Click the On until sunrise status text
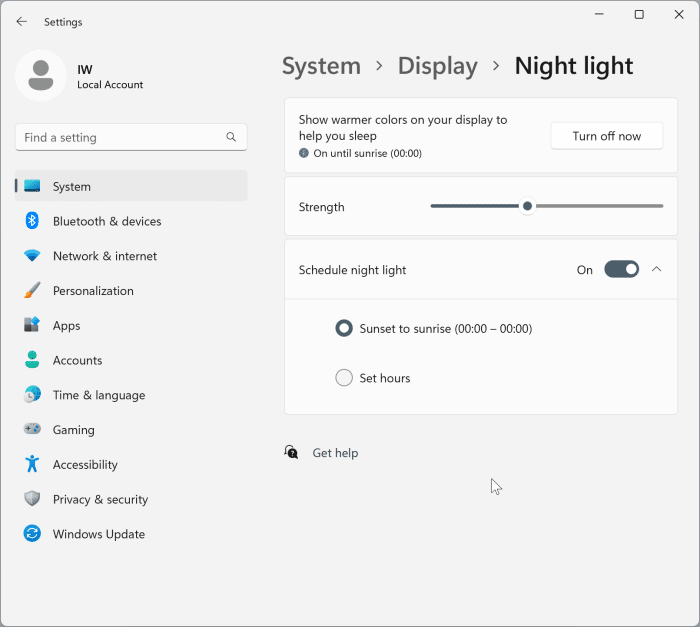 point(367,154)
